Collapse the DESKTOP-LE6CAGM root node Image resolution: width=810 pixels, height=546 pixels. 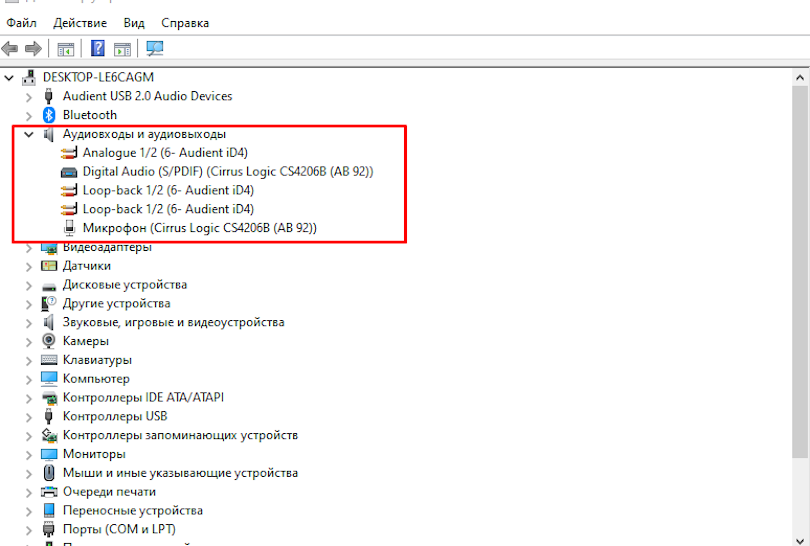[x=9, y=78]
